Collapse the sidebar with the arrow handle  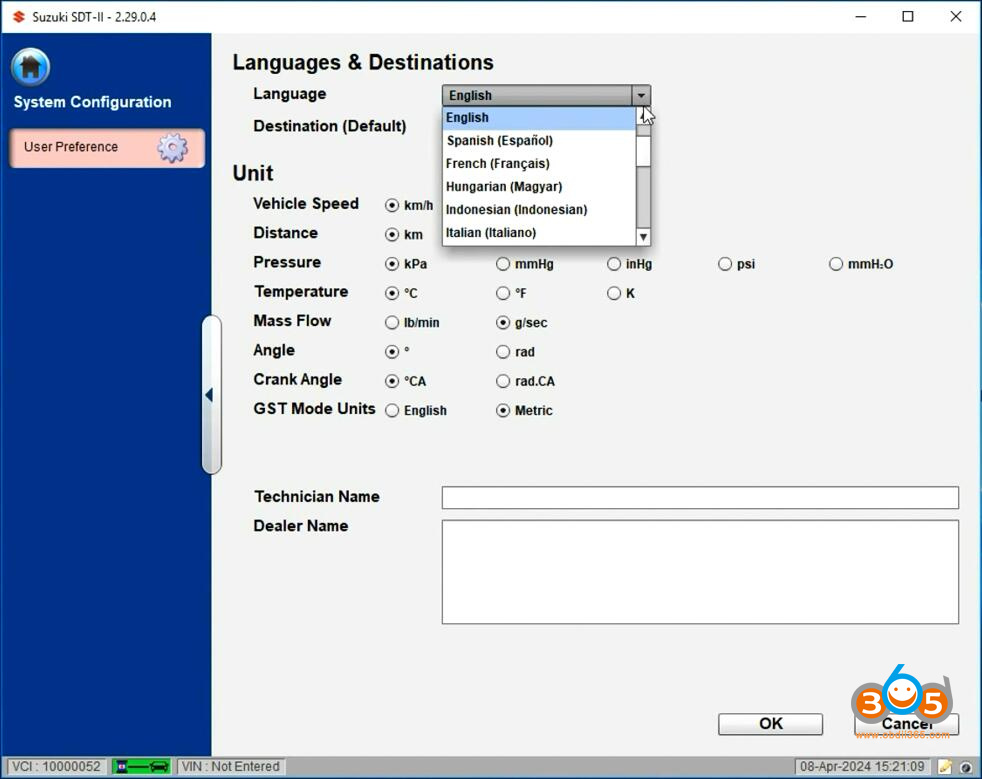(210, 395)
